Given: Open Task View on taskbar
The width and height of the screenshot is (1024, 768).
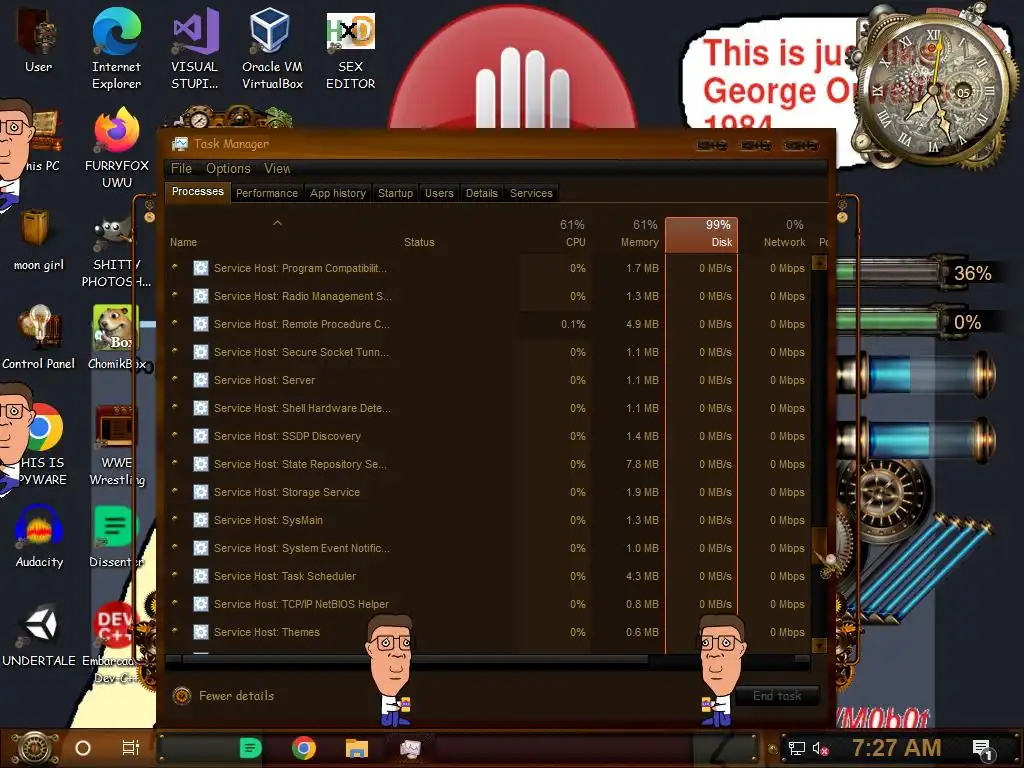Looking at the screenshot, I should 131,748.
